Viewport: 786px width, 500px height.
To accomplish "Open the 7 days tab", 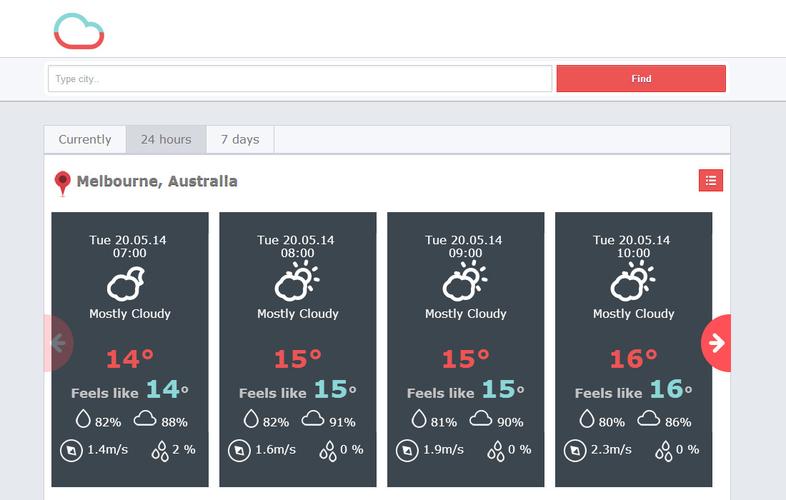I will (x=240, y=139).
